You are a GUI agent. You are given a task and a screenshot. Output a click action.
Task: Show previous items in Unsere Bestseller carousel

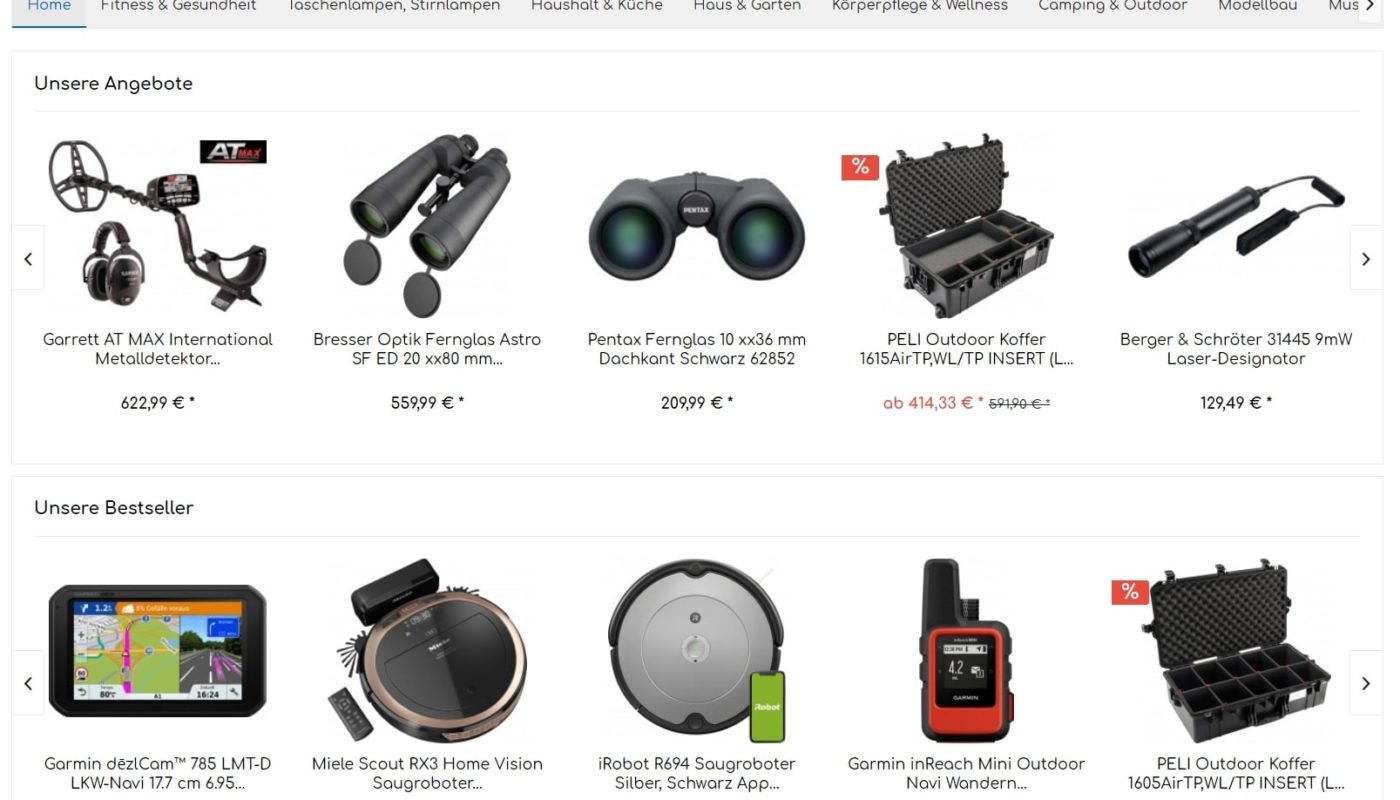click(x=28, y=683)
